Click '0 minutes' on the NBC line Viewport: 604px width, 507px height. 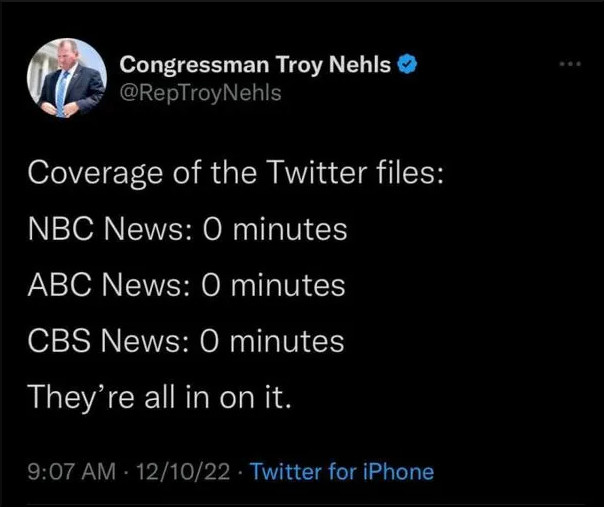point(271,230)
